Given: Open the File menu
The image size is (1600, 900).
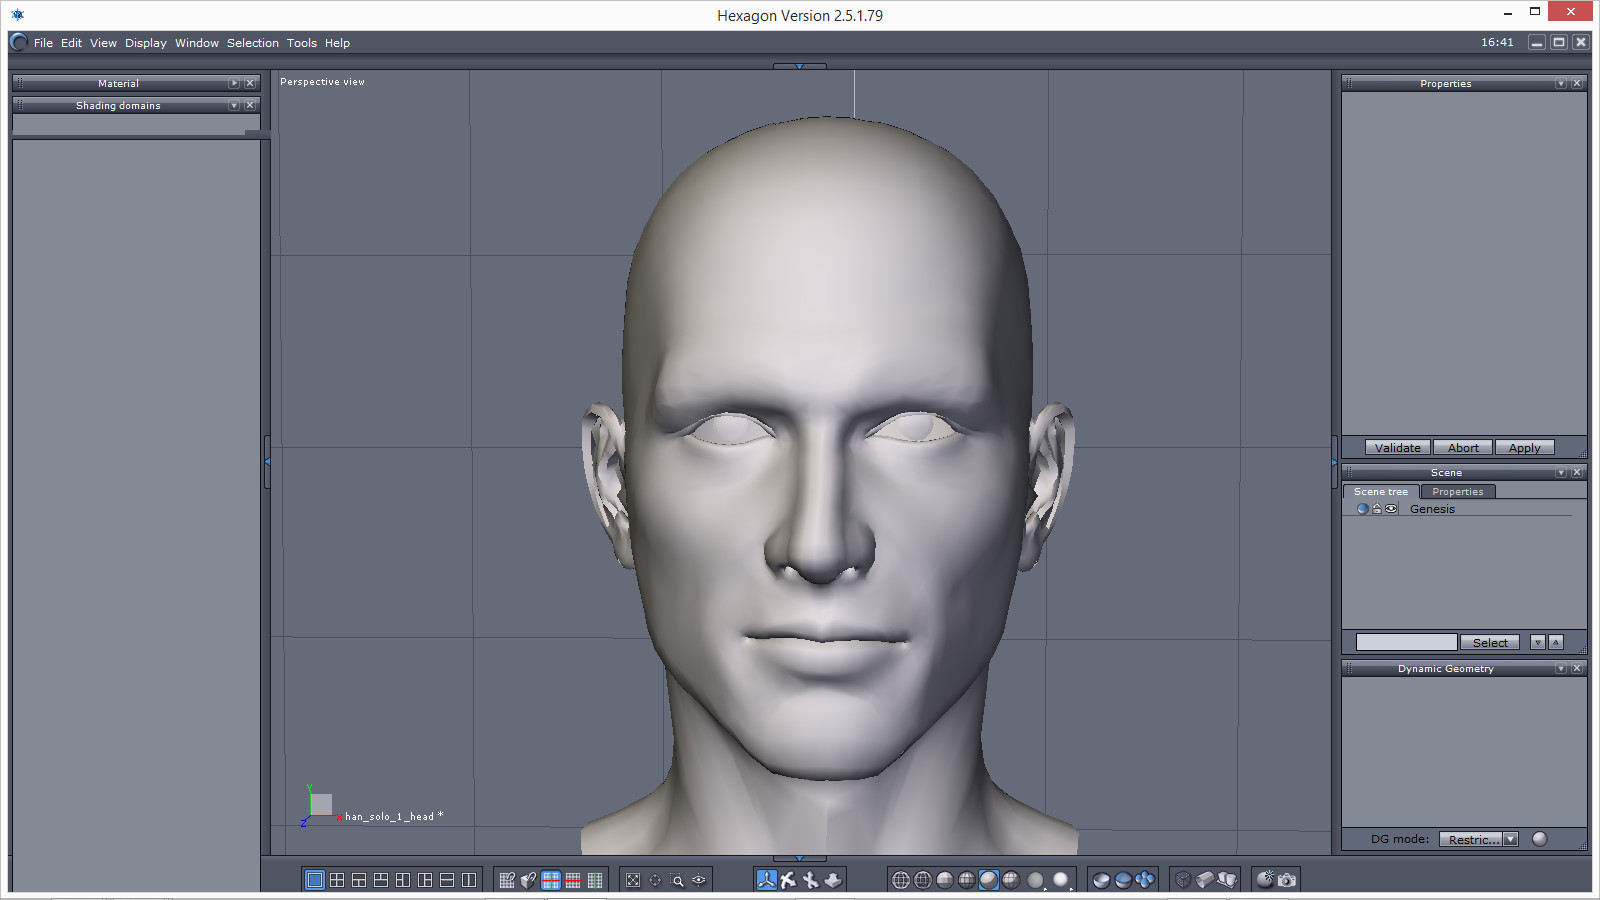Looking at the screenshot, I should [43, 43].
